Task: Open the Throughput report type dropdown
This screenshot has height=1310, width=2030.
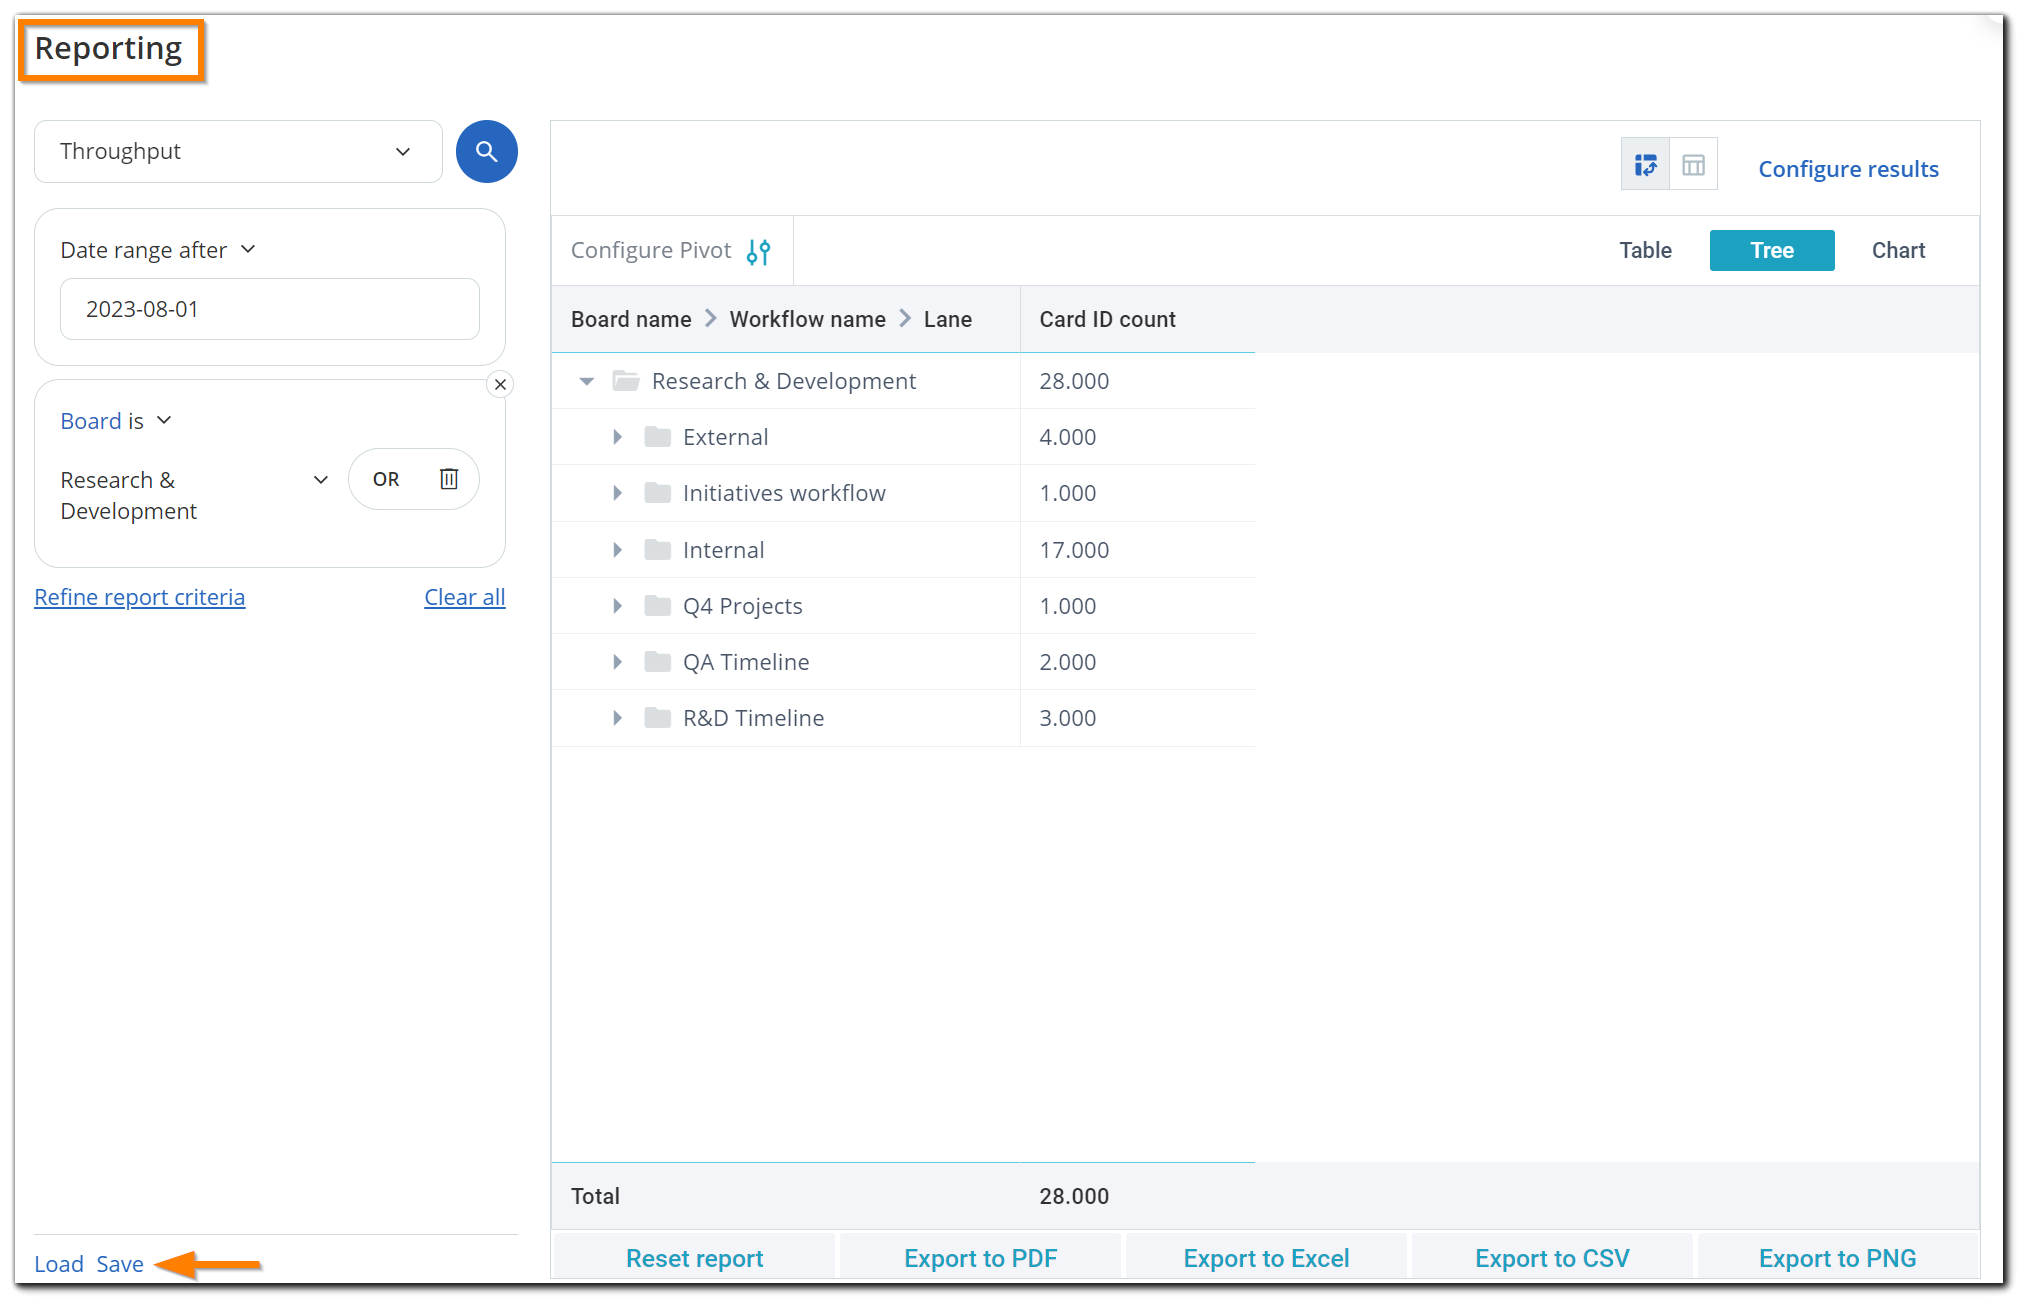Action: click(238, 152)
